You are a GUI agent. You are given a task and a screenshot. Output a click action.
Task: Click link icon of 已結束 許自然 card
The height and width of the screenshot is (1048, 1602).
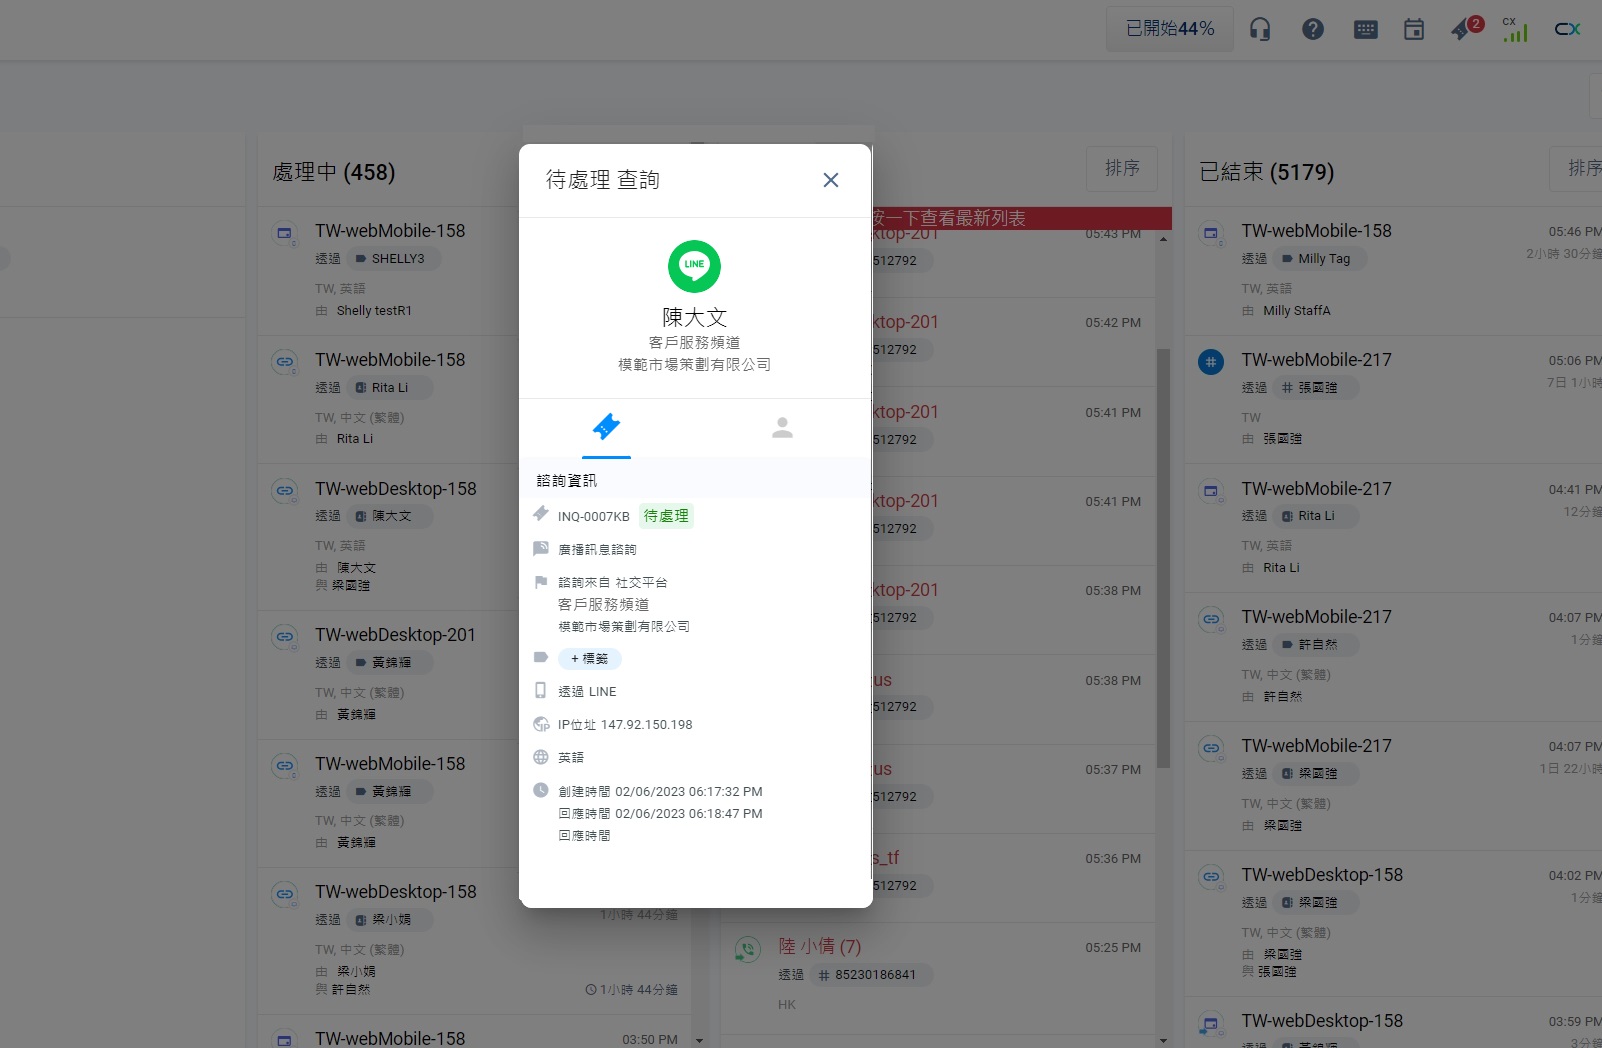click(x=1211, y=618)
